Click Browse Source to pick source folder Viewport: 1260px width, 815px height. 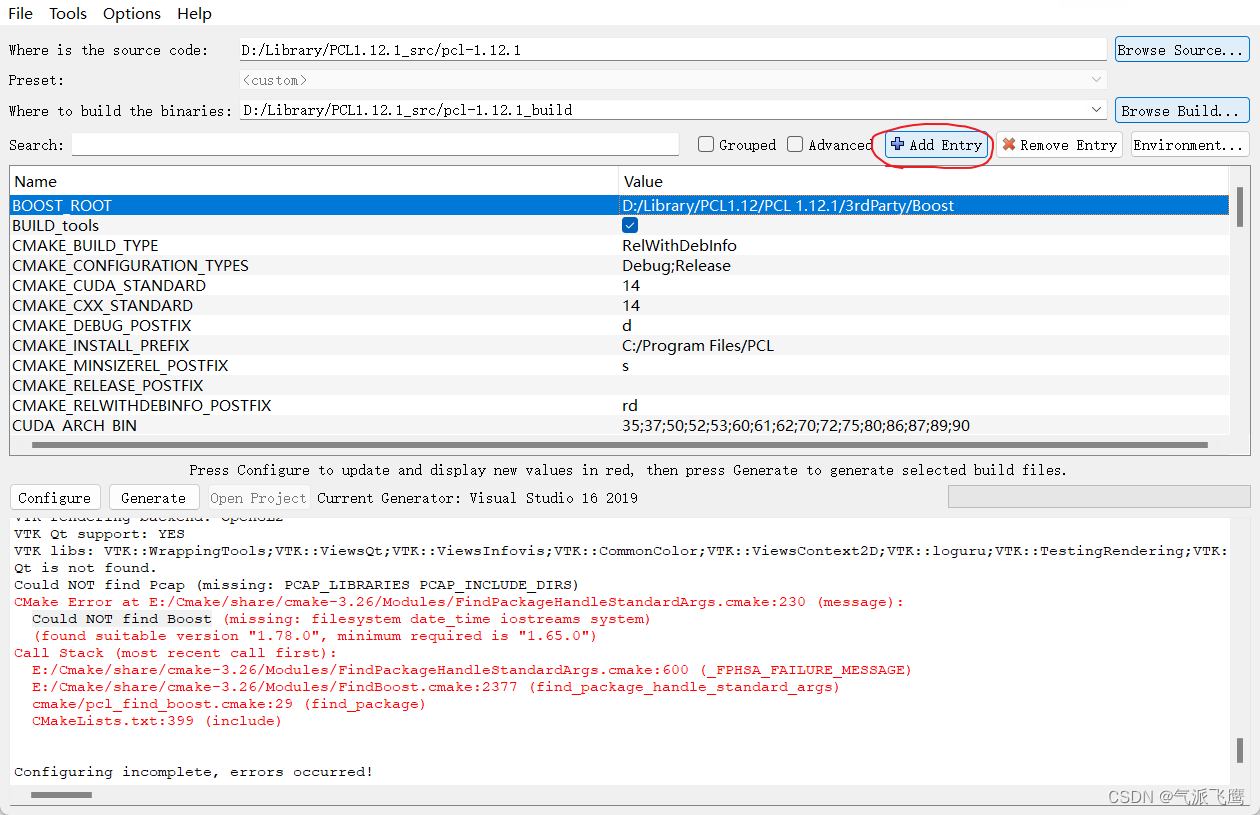[x=1182, y=48]
